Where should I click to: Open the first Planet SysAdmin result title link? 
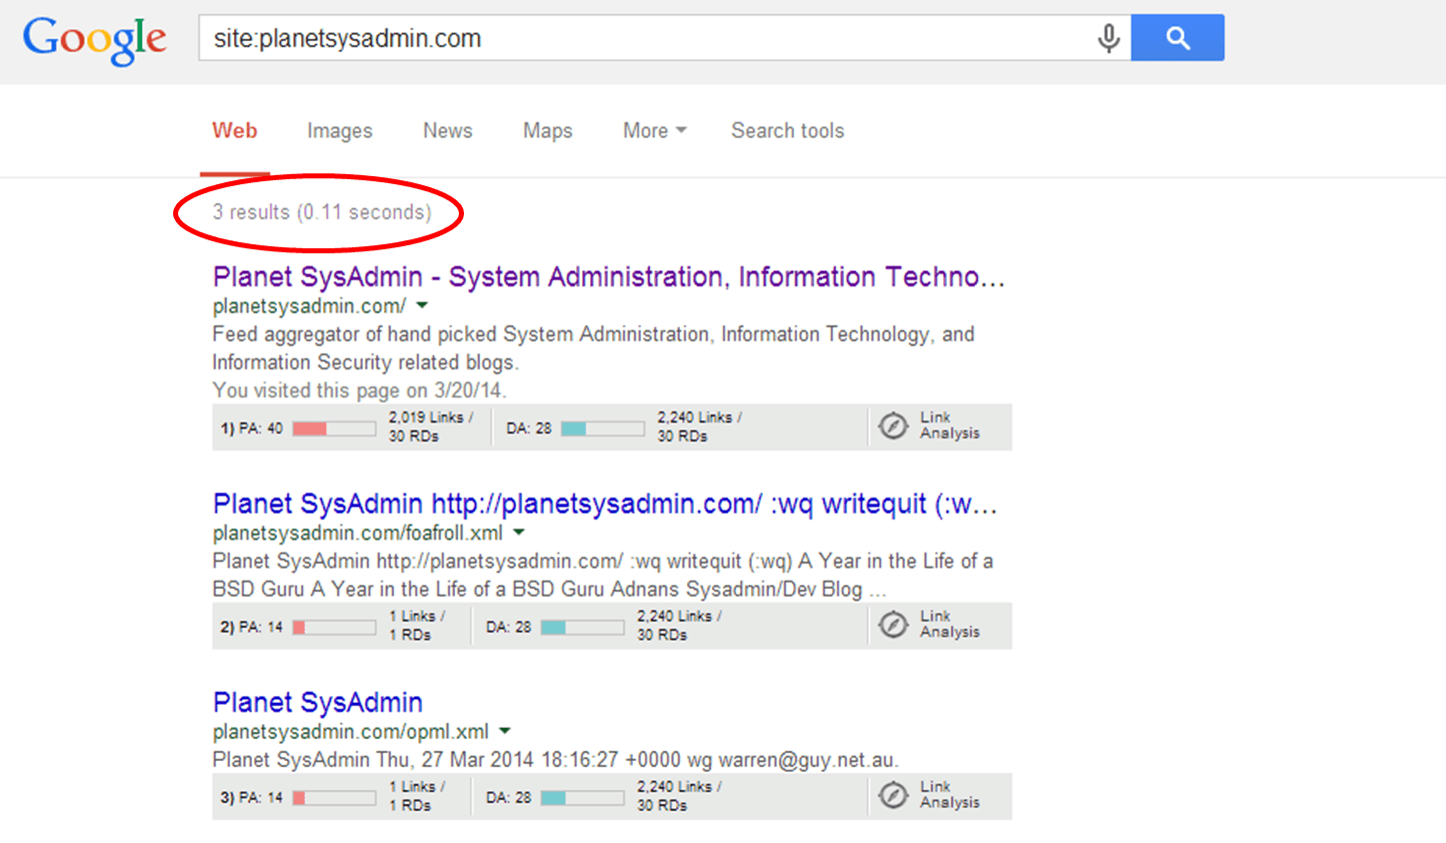[x=608, y=277]
